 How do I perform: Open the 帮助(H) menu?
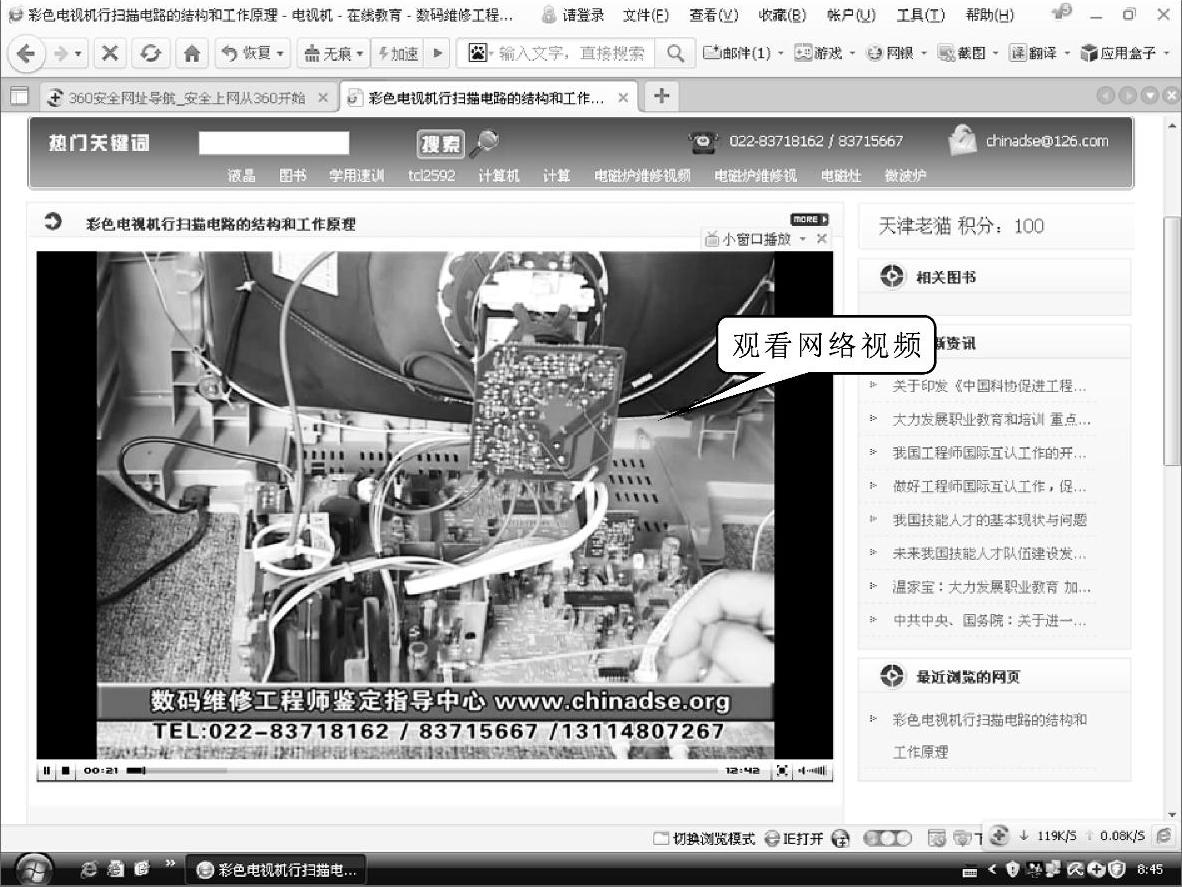point(989,14)
